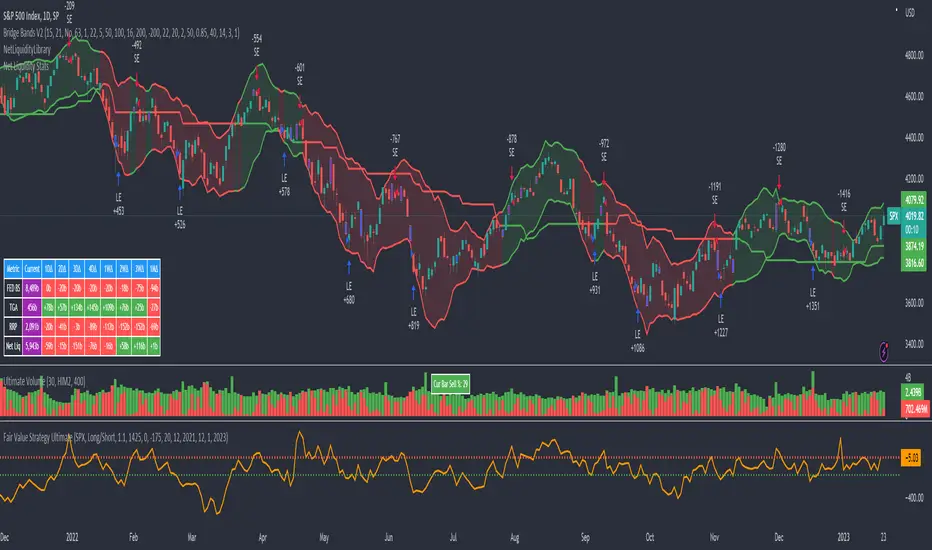
Task: Click the -878 SE short entry marker
Action: [512, 145]
